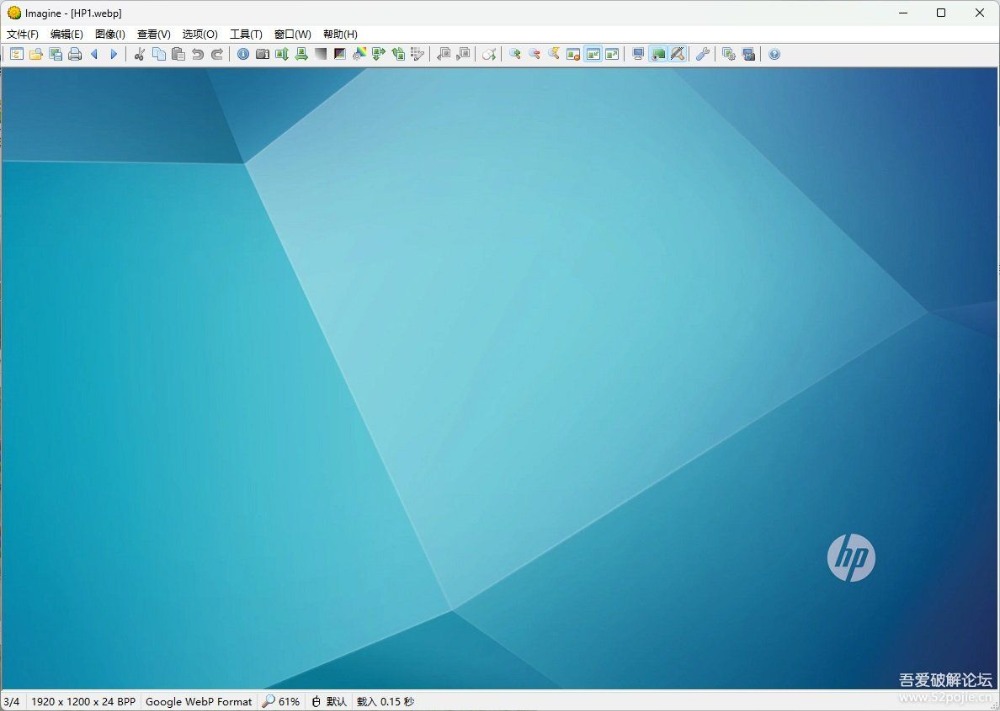The image size is (1000, 711).
Task: Click the paste clipboard icon
Action: coord(178,54)
